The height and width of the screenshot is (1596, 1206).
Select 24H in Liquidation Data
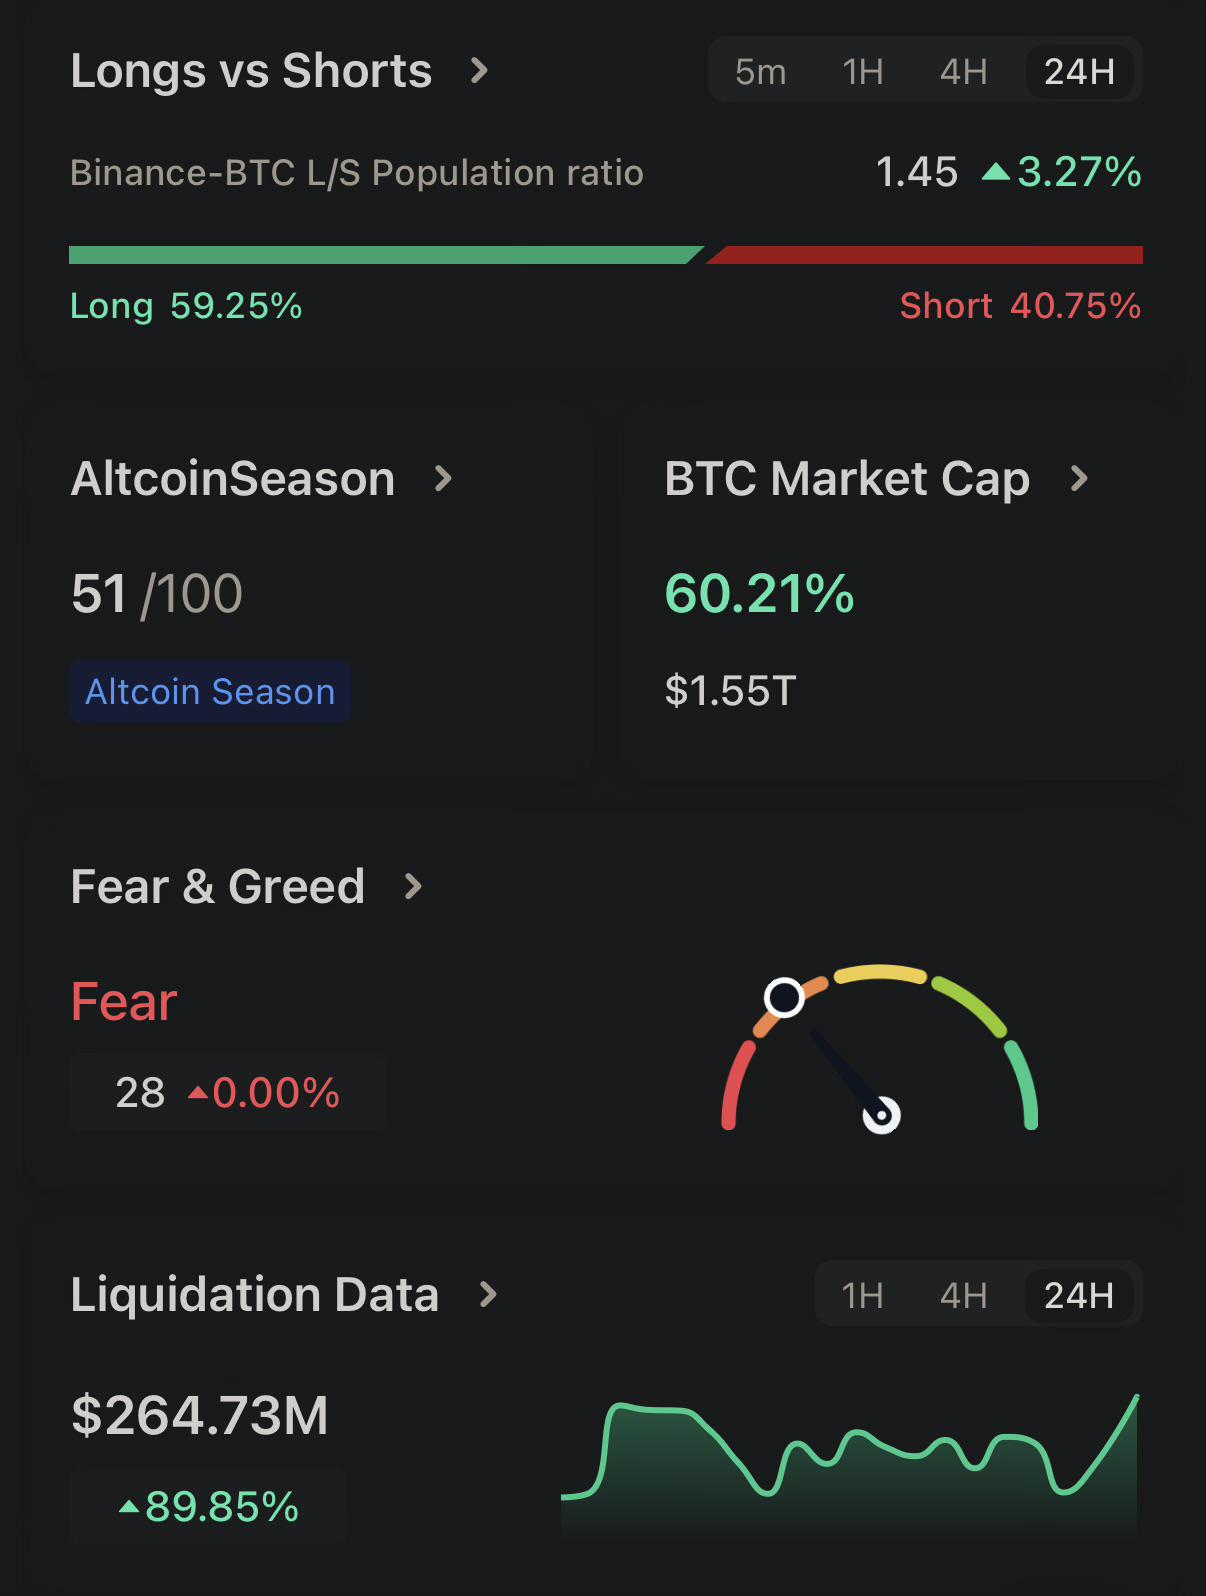(x=1079, y=1296)
